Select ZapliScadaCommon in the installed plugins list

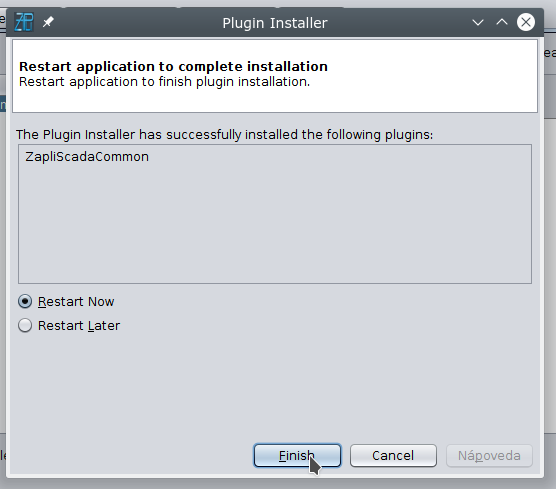[x=87, y=156]
